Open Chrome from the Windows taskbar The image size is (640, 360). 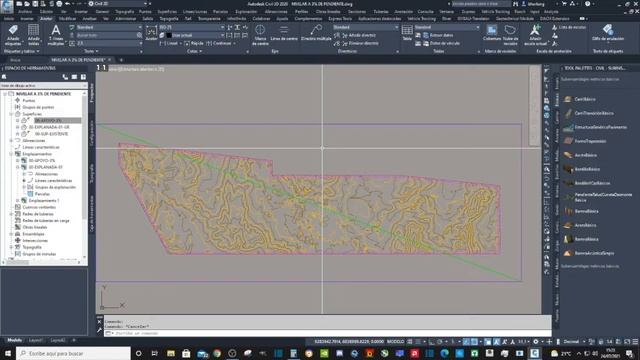pyautogui.click(x=217, y=353)
